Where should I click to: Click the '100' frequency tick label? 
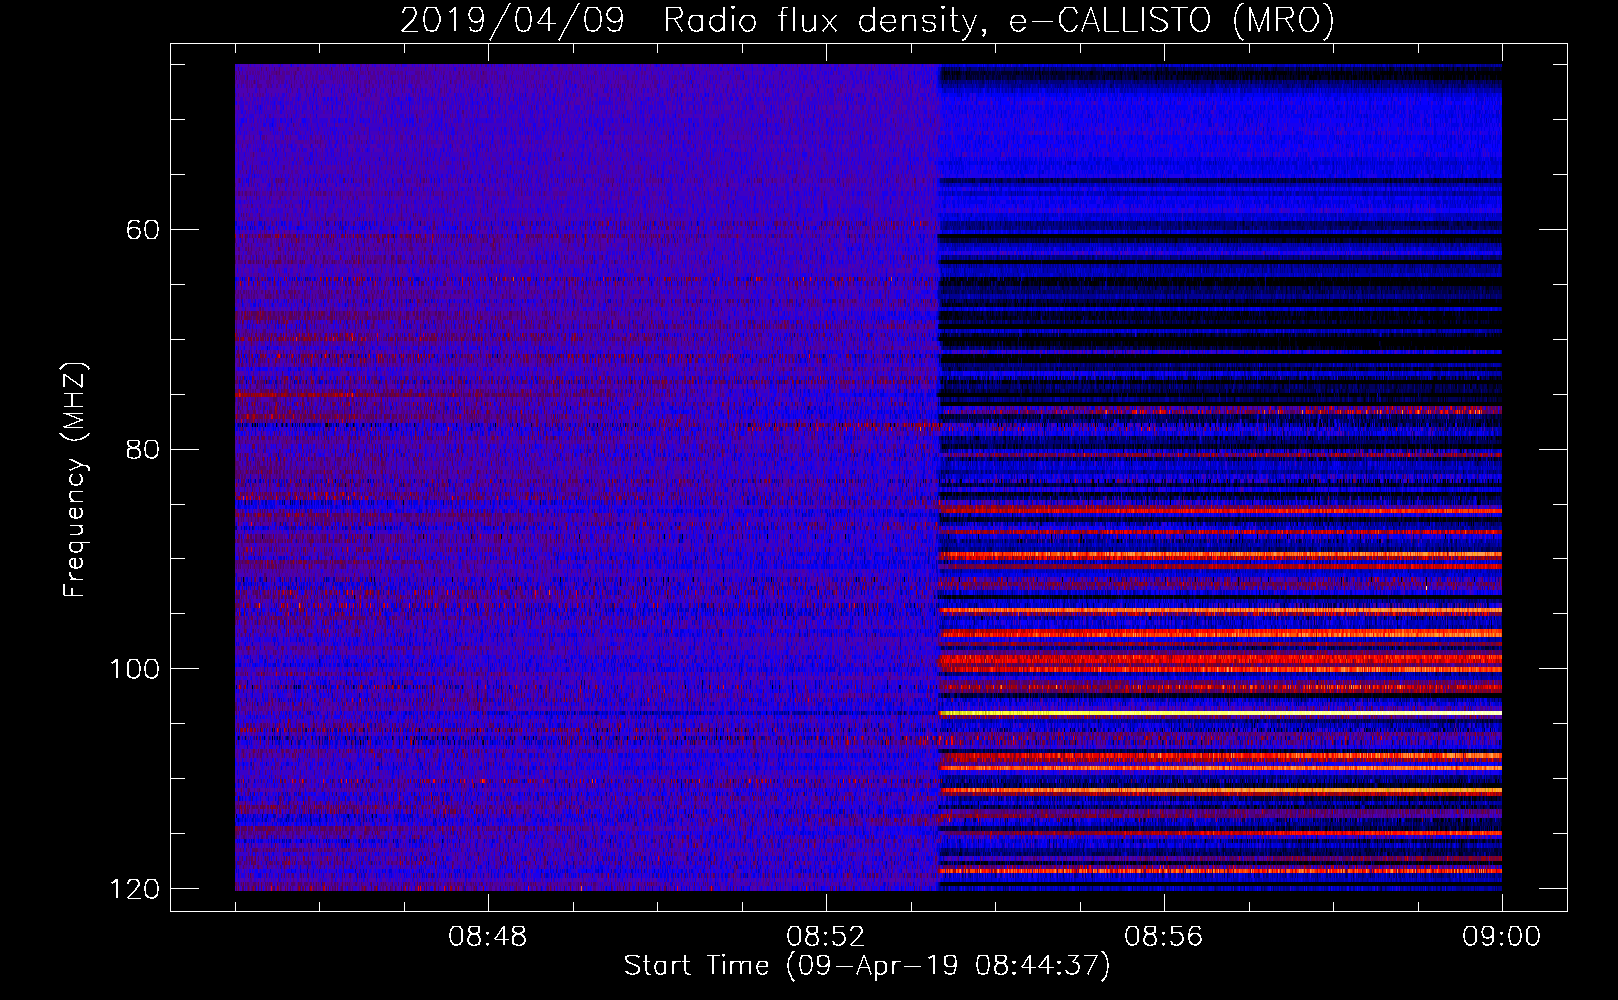[134, 669]
